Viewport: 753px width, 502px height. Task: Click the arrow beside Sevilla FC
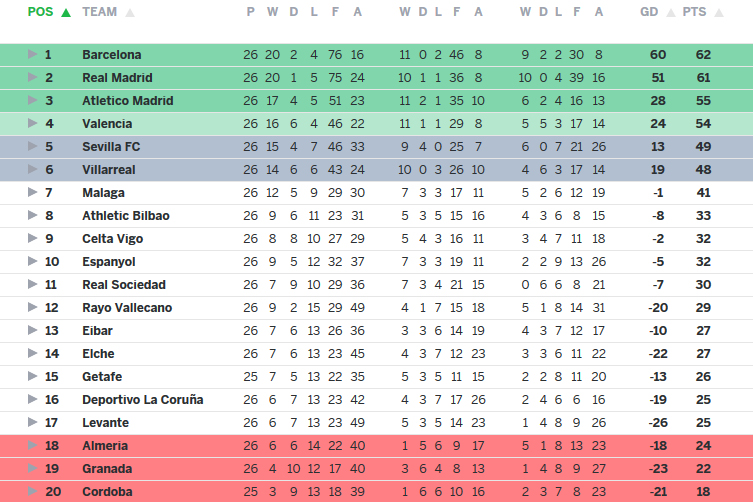click(32, 147)
